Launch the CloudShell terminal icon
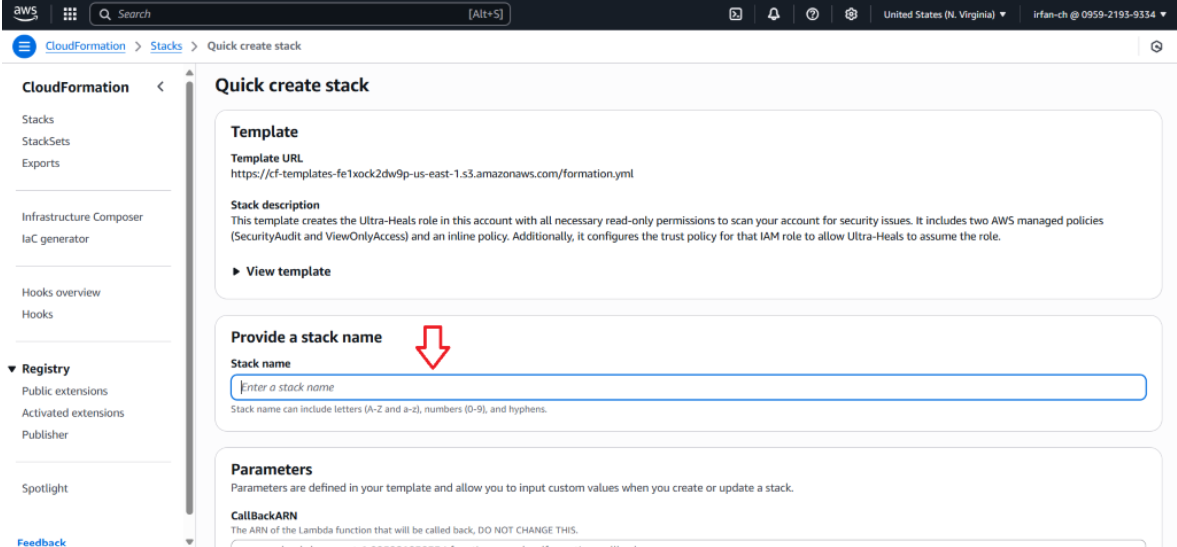The height and width of the screenshot is (547, 1177). click(x=736, y=14)
